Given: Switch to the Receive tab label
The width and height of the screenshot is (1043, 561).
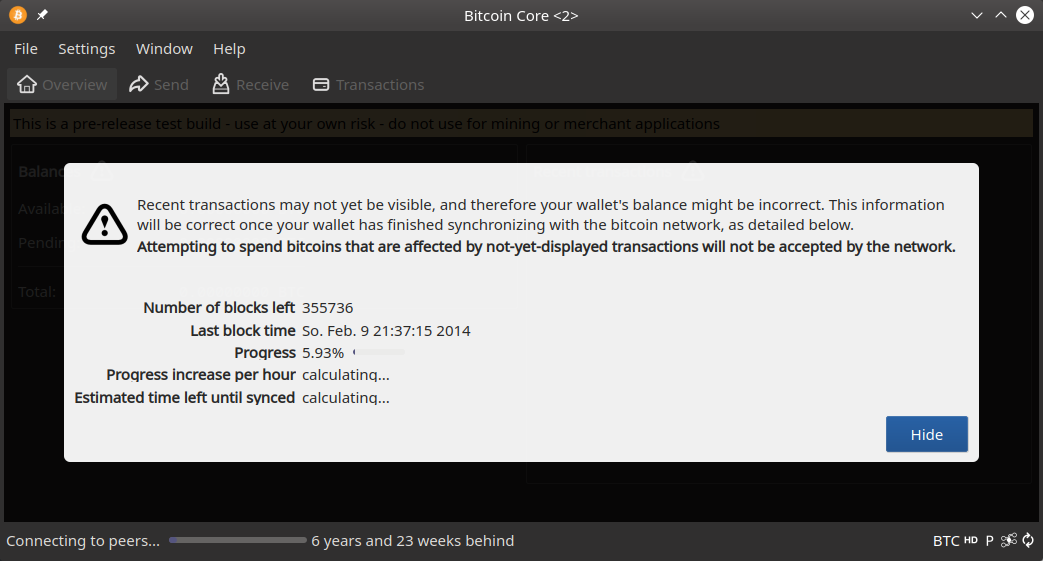Looking at the screenshot, I should [x=263, y=85].
